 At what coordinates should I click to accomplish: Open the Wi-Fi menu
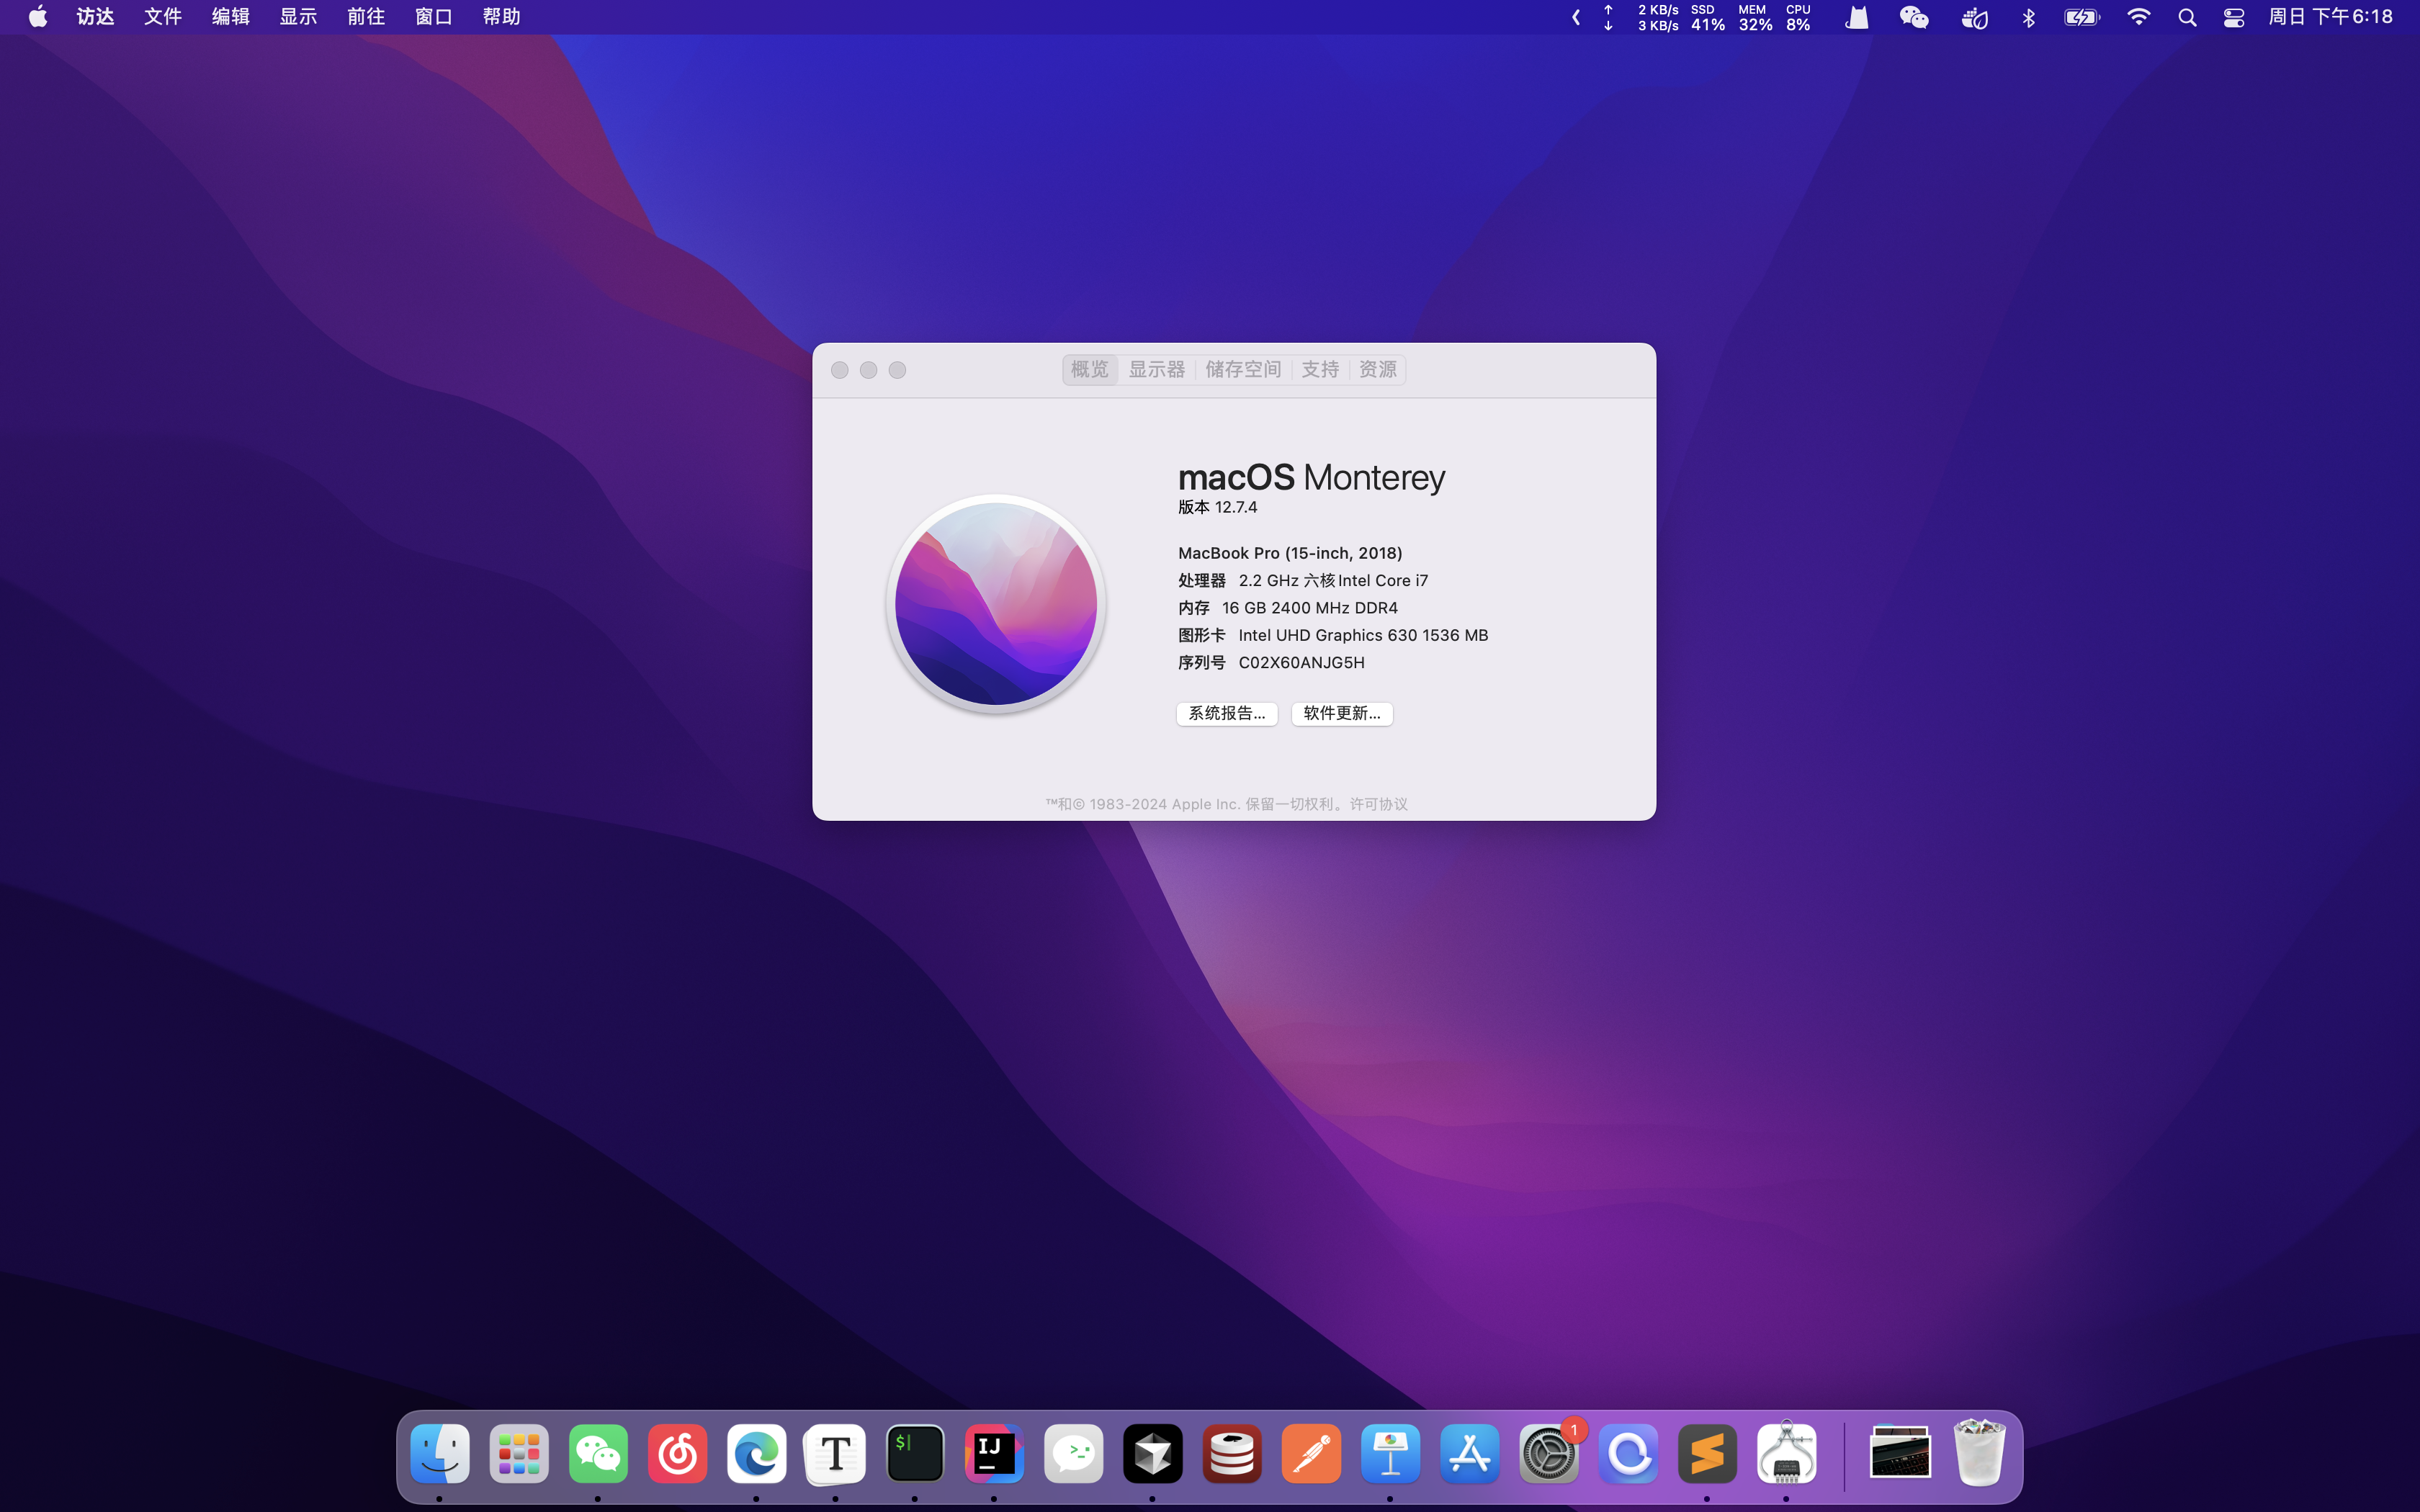coord(2138,17)
